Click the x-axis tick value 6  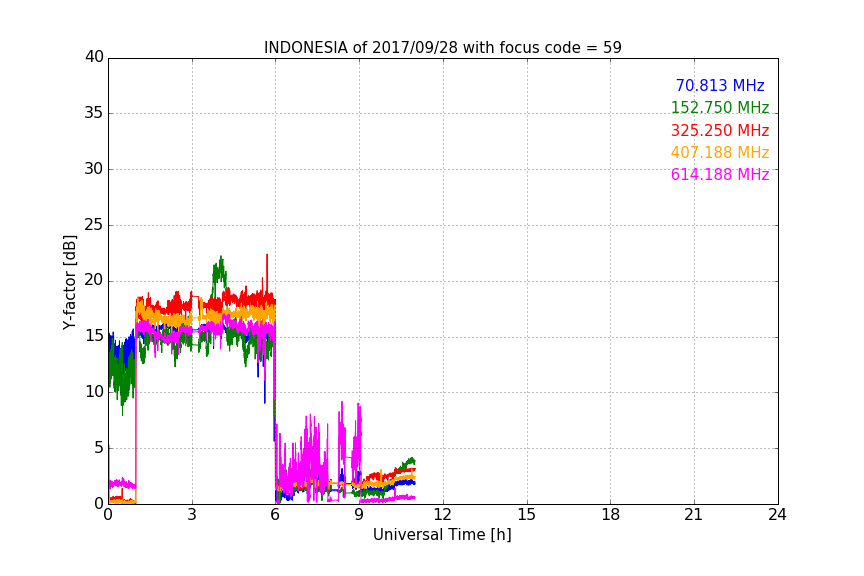click(276, 515)
